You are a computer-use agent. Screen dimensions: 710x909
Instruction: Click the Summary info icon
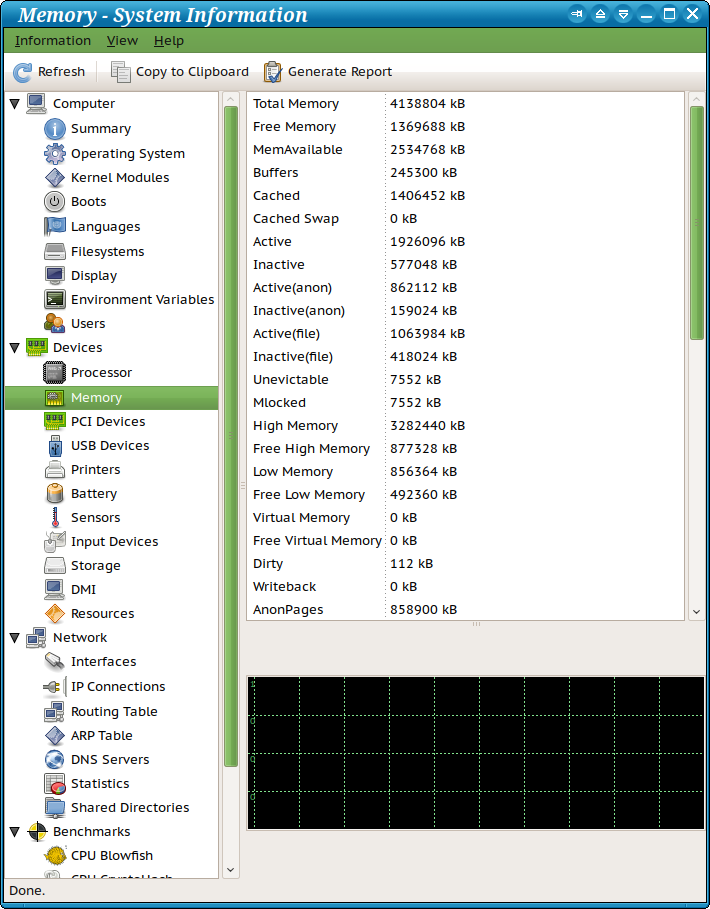pyautogui.click(x=54, y=129)
